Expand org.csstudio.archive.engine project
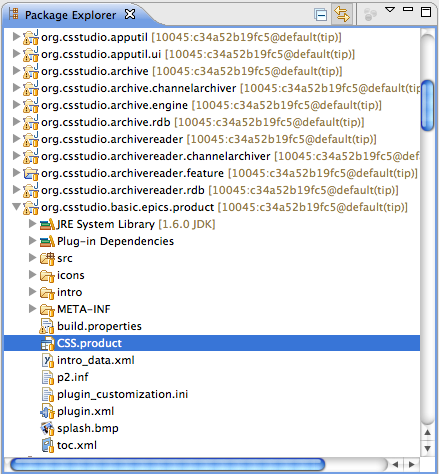Viewport: 439px width, 474px height. (16, 104)
